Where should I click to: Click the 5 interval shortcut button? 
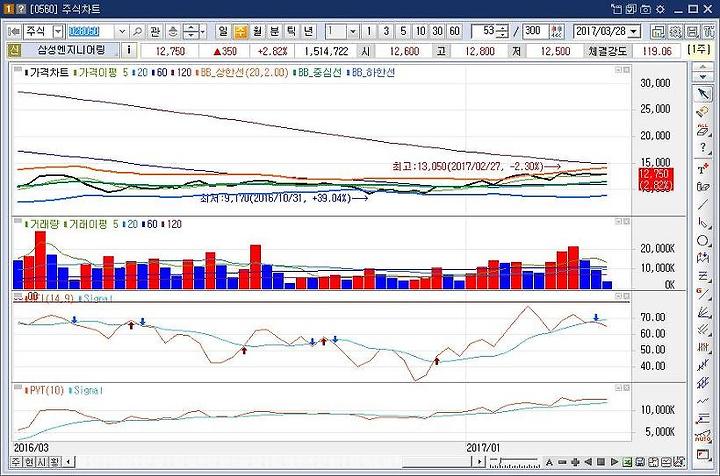click(x=403, y=31)
